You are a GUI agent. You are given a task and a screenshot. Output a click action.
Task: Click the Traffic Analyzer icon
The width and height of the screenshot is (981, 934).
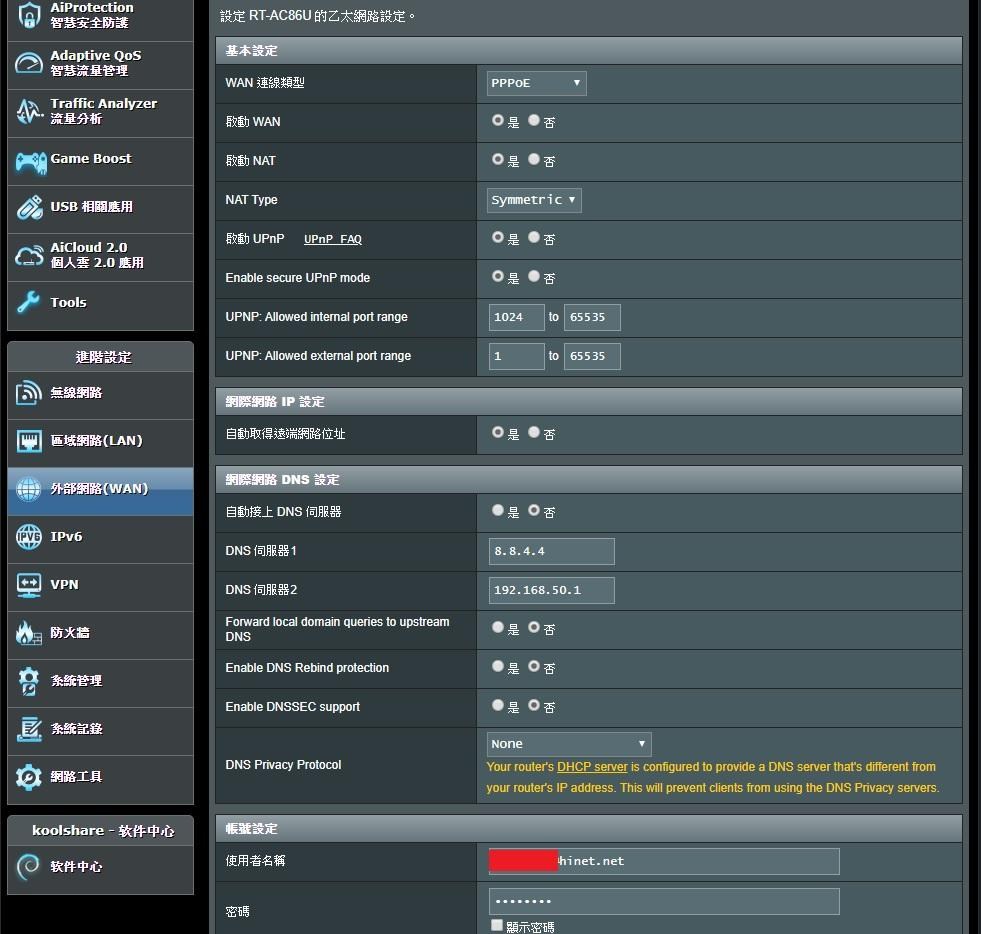click(x=28, y=111)
